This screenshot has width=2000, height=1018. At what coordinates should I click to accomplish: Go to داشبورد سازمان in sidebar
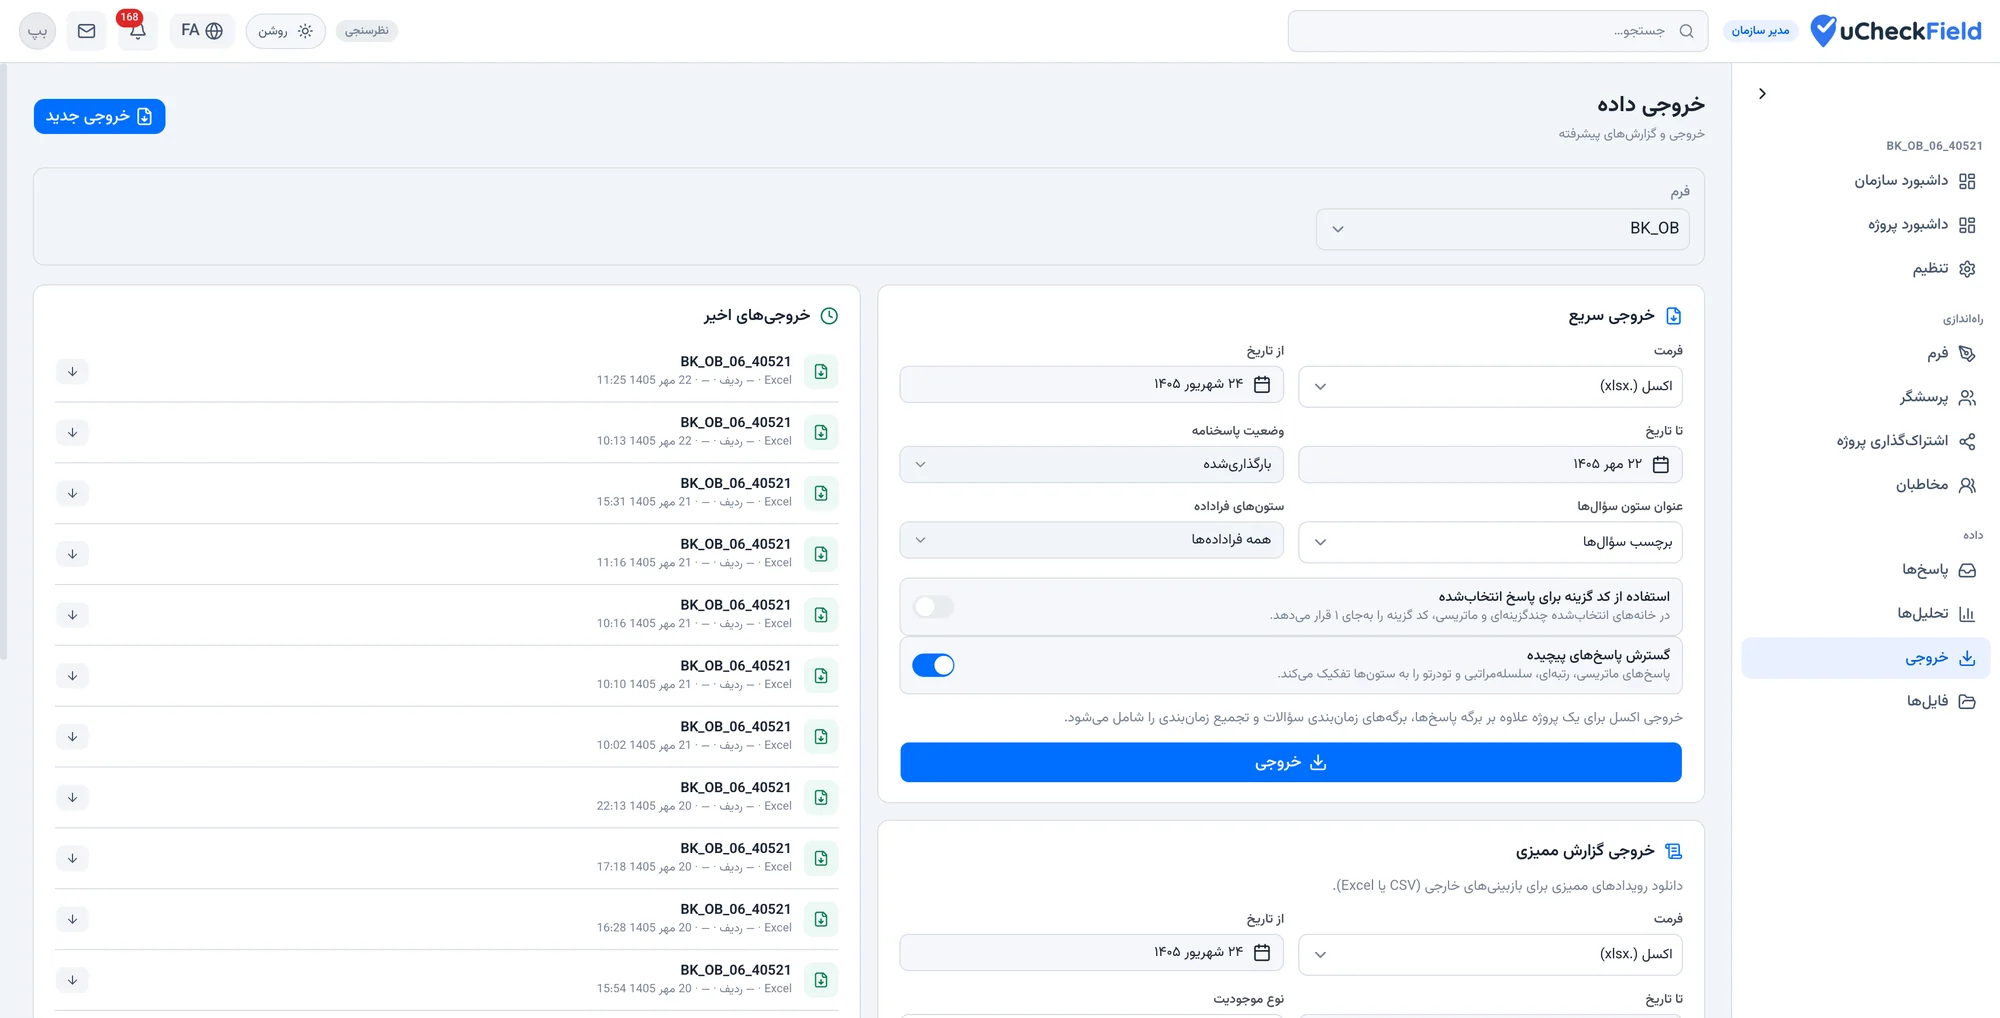click(1866, 181)
